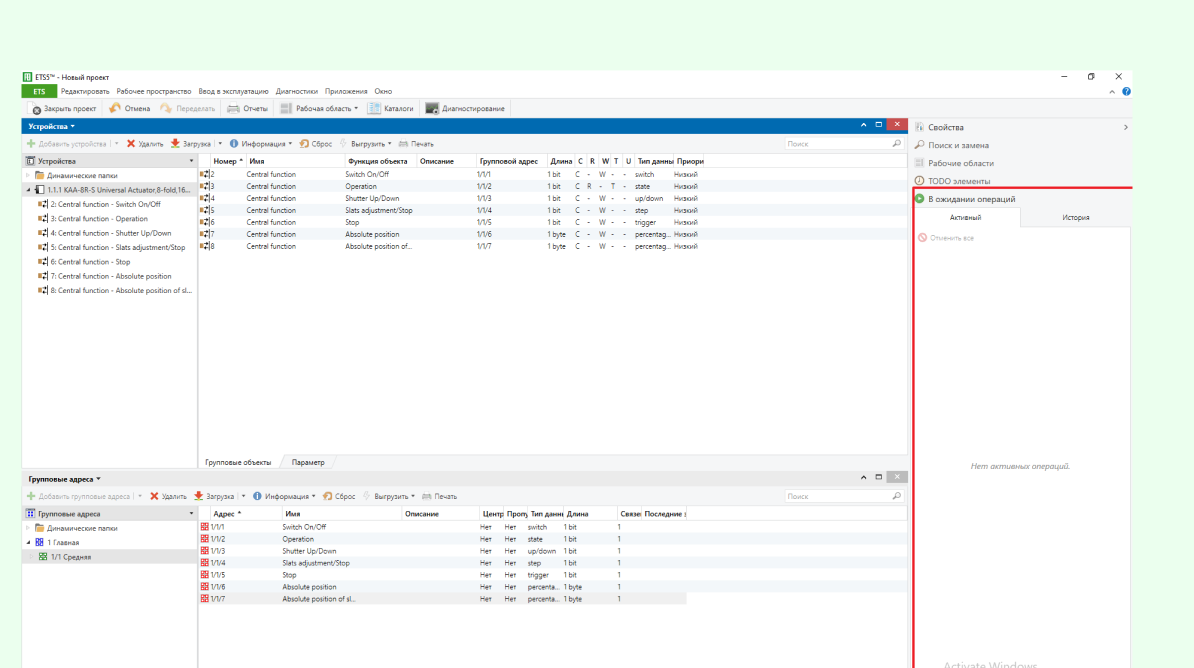
Task: Switch to the Параметр tab
Action: click(x=308, y=462)
